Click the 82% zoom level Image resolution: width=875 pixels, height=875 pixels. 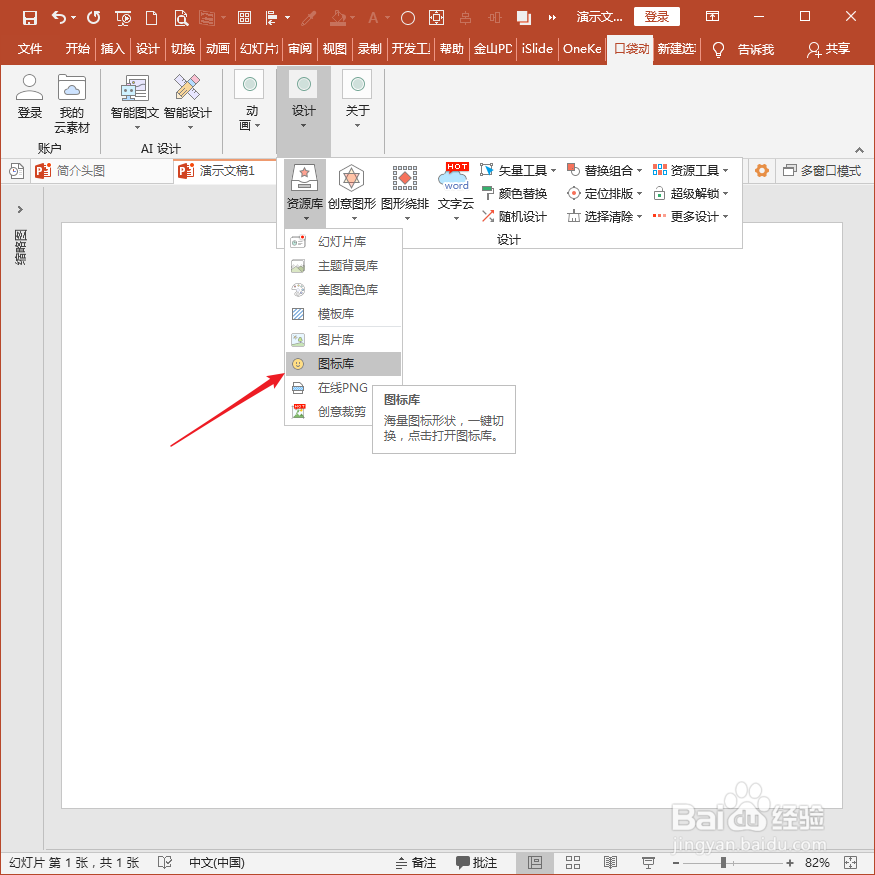tap(817, 863)
